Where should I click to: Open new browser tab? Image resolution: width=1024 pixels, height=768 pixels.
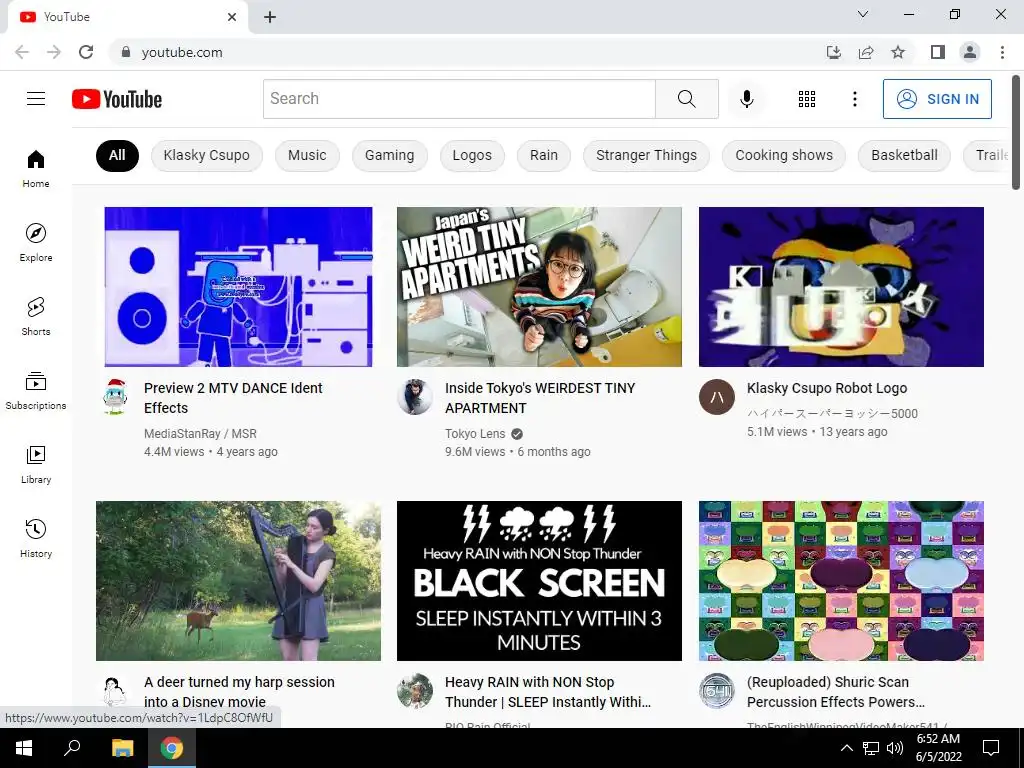click(x=270, y=17)
